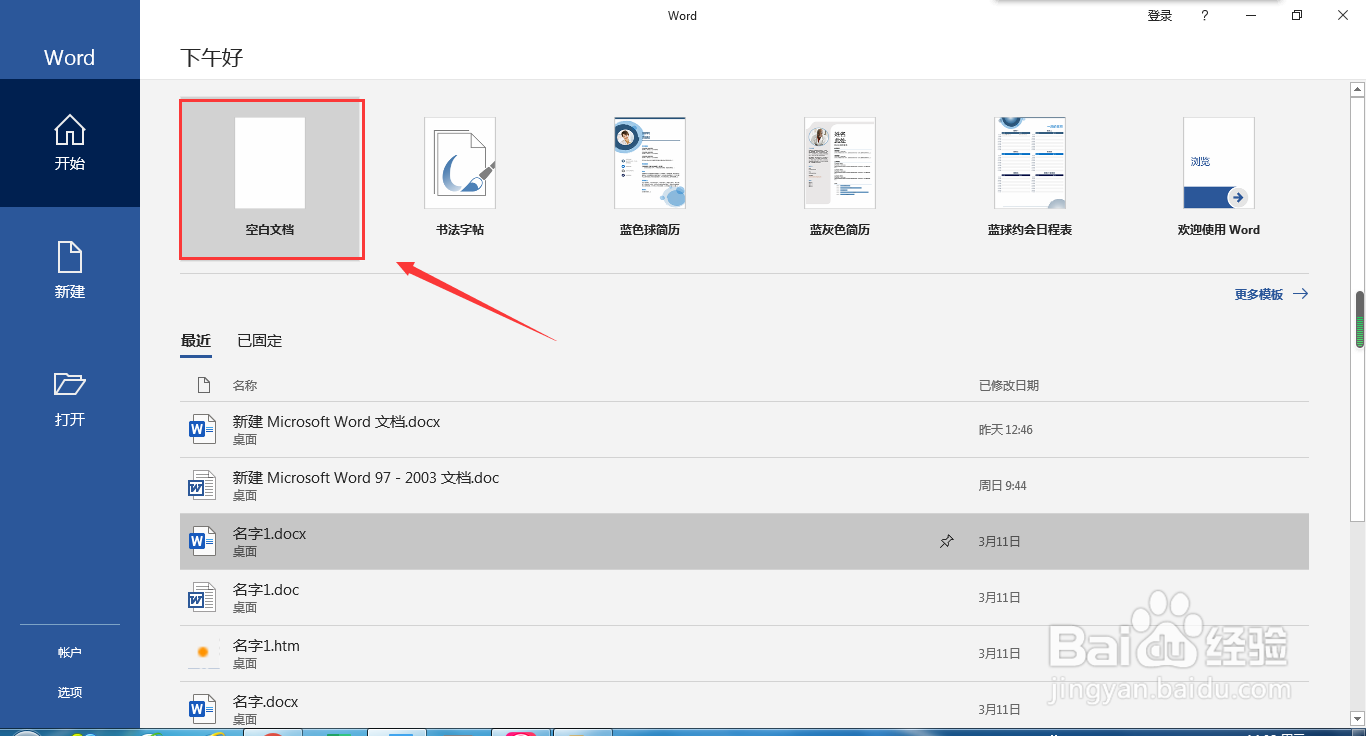Open the recent file 名字.docx

click(744, 704)
